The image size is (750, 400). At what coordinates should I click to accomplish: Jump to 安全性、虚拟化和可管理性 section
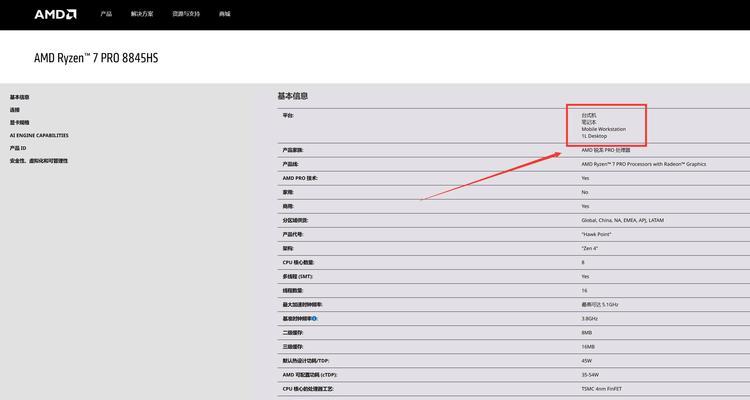(x=39, y=161)
